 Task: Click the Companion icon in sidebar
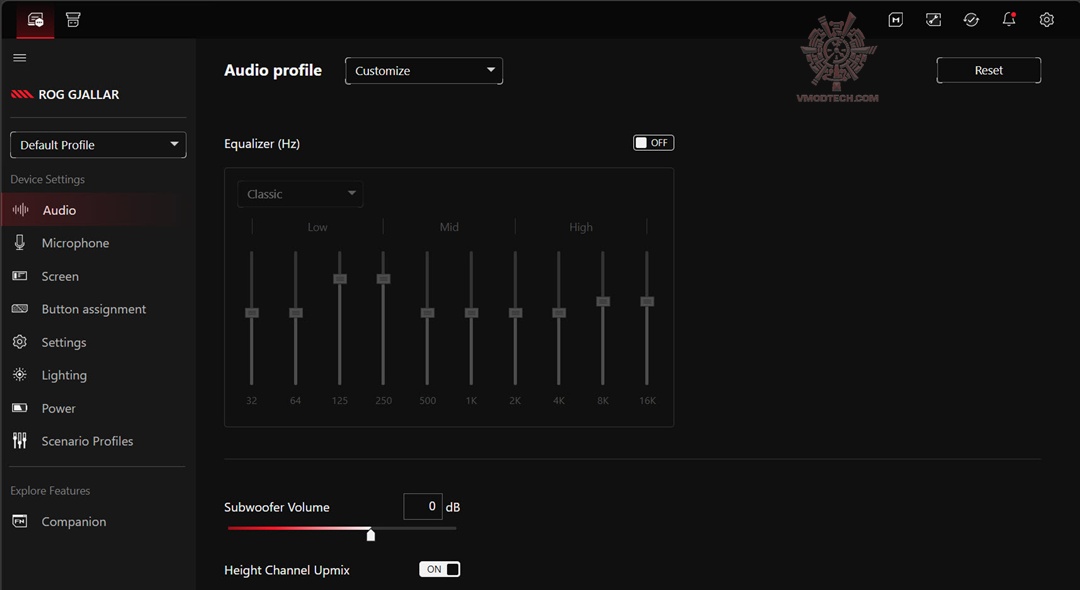coord(19,521)
